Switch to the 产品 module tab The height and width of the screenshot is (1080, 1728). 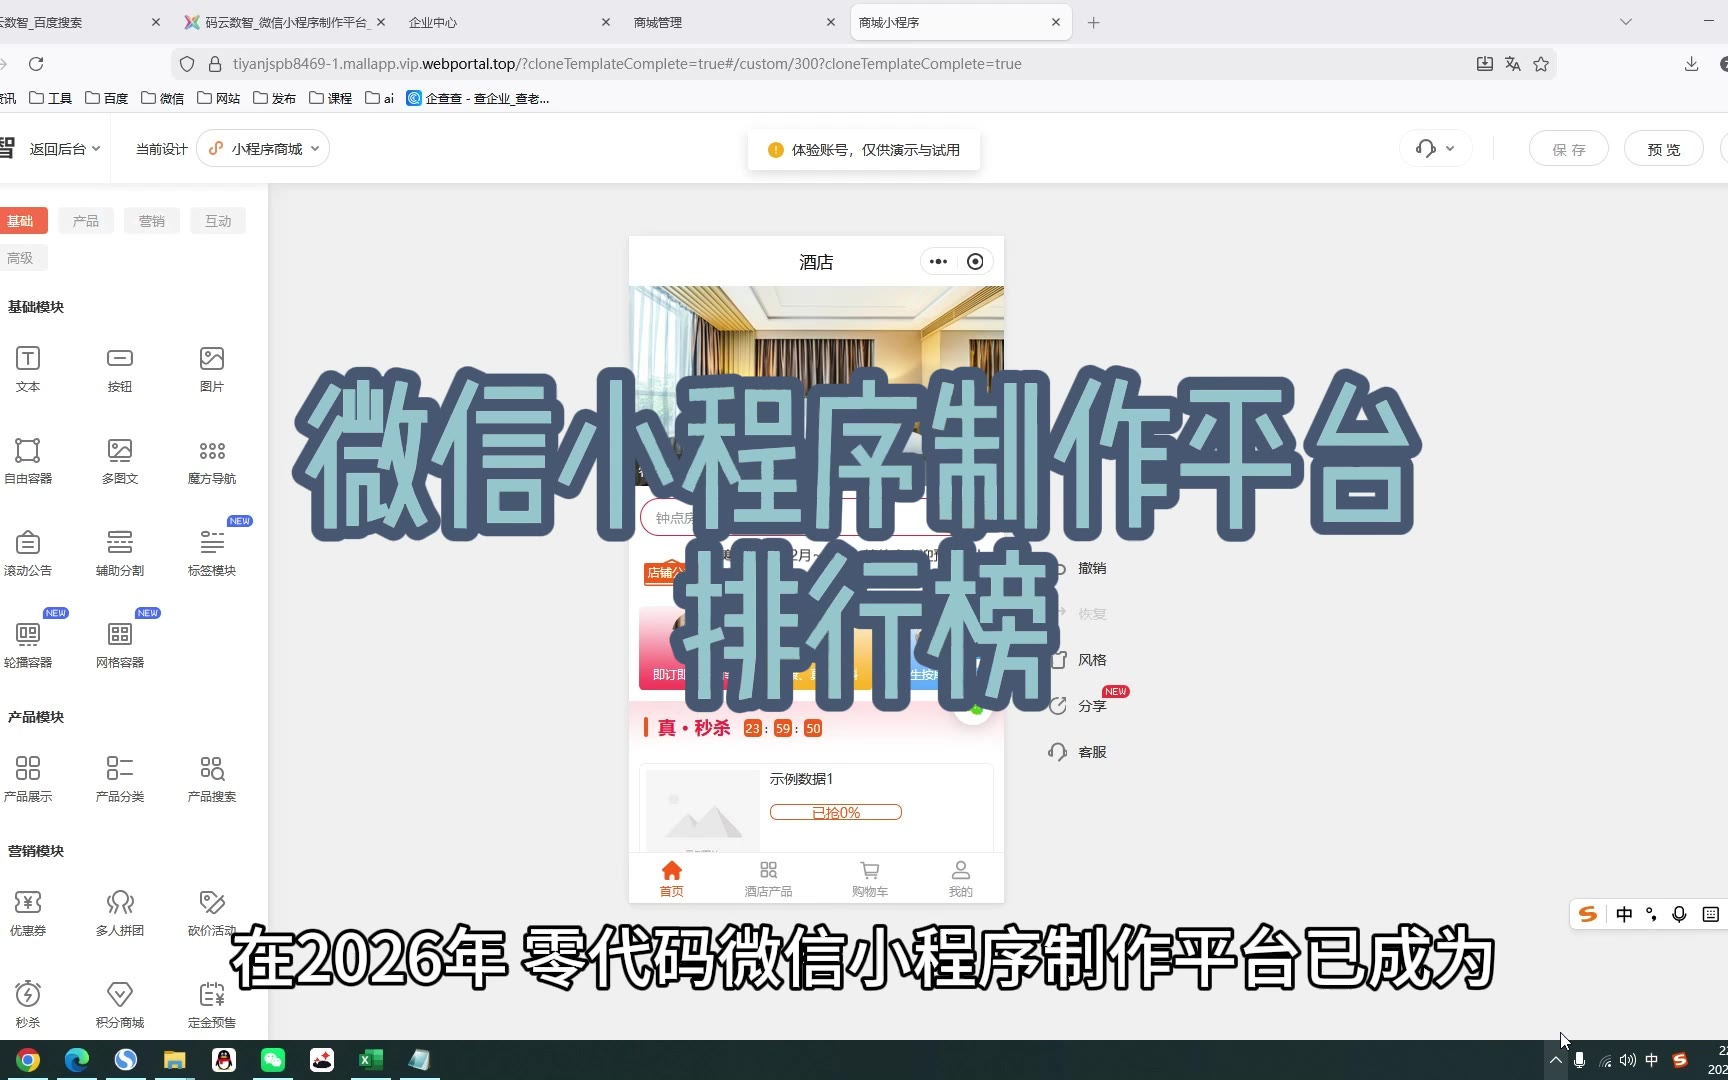pyautogui.click(x=86, y=221)
